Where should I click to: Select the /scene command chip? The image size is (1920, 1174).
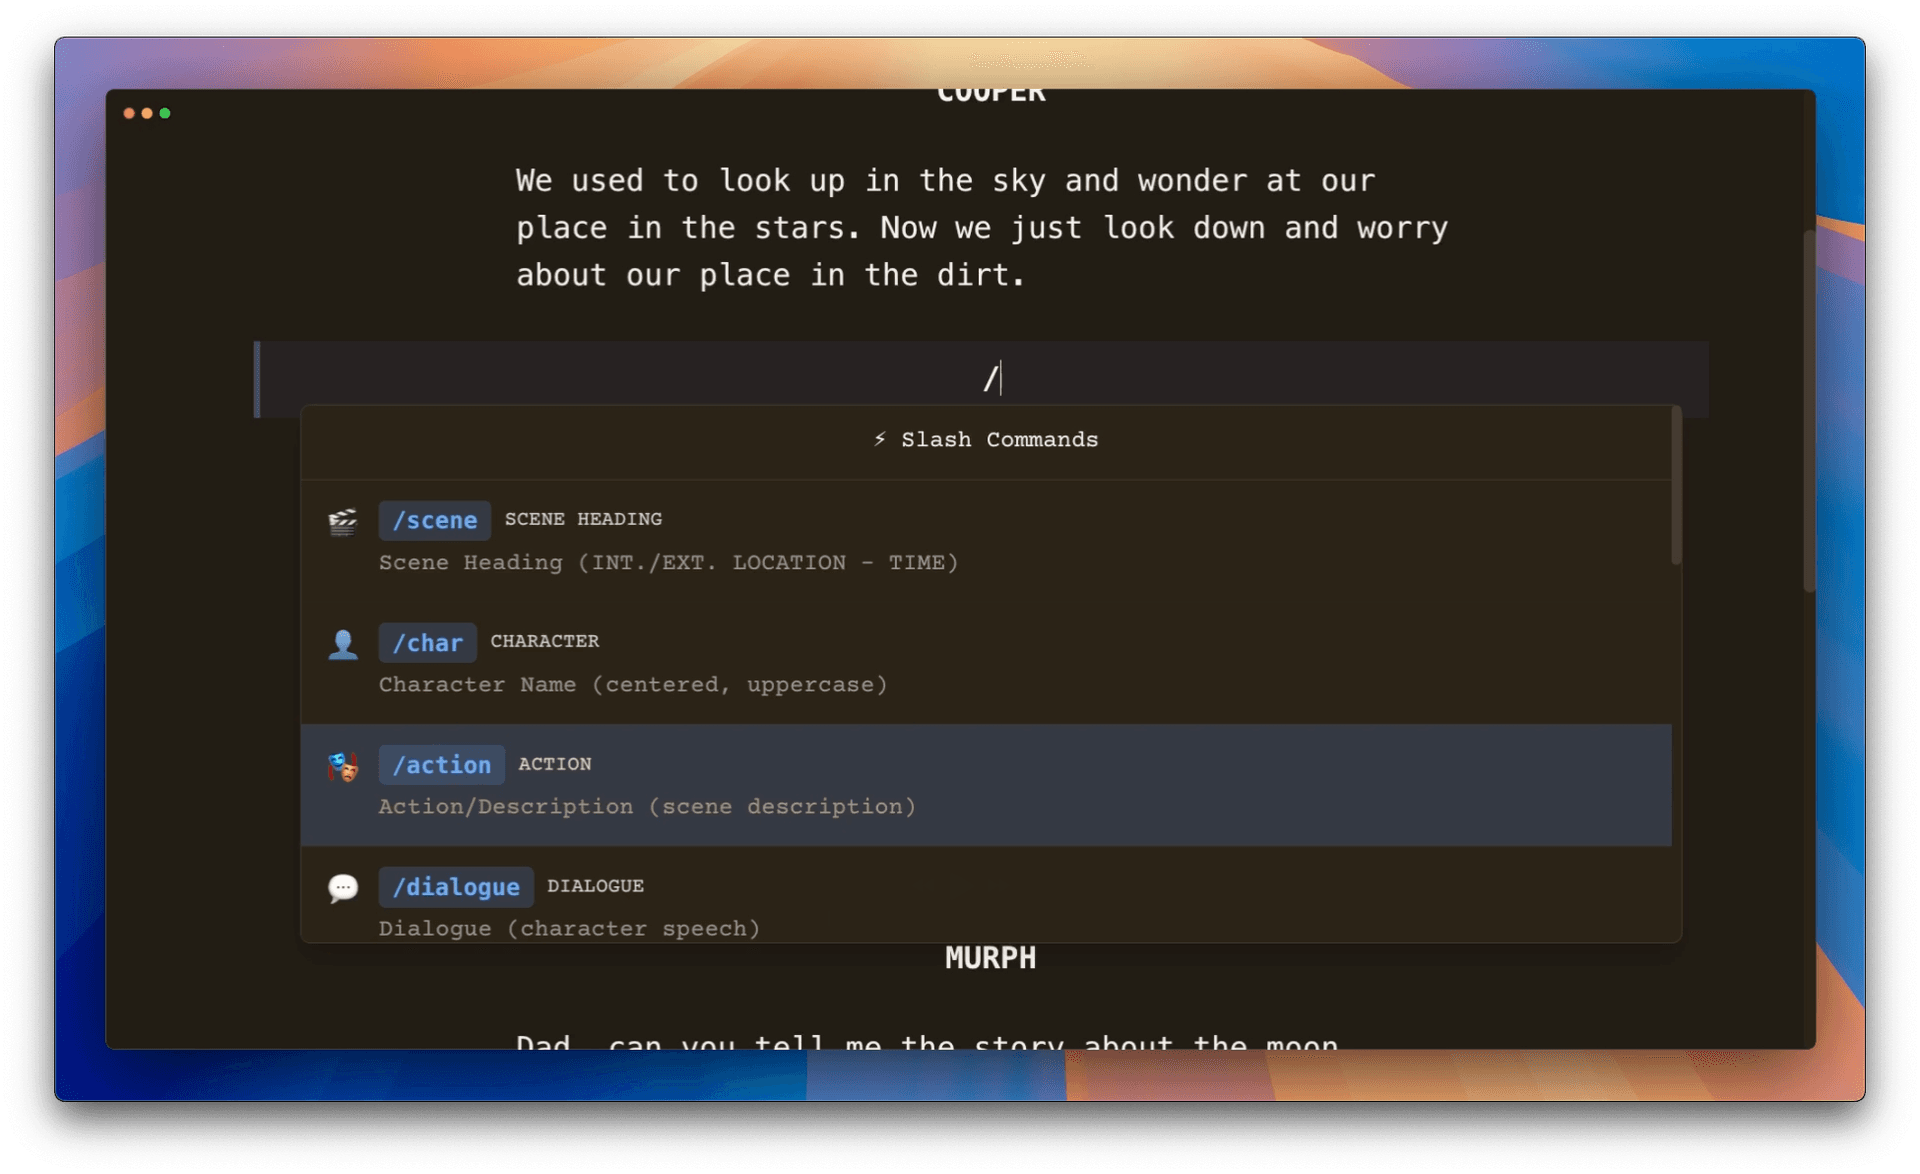(434, 520)
